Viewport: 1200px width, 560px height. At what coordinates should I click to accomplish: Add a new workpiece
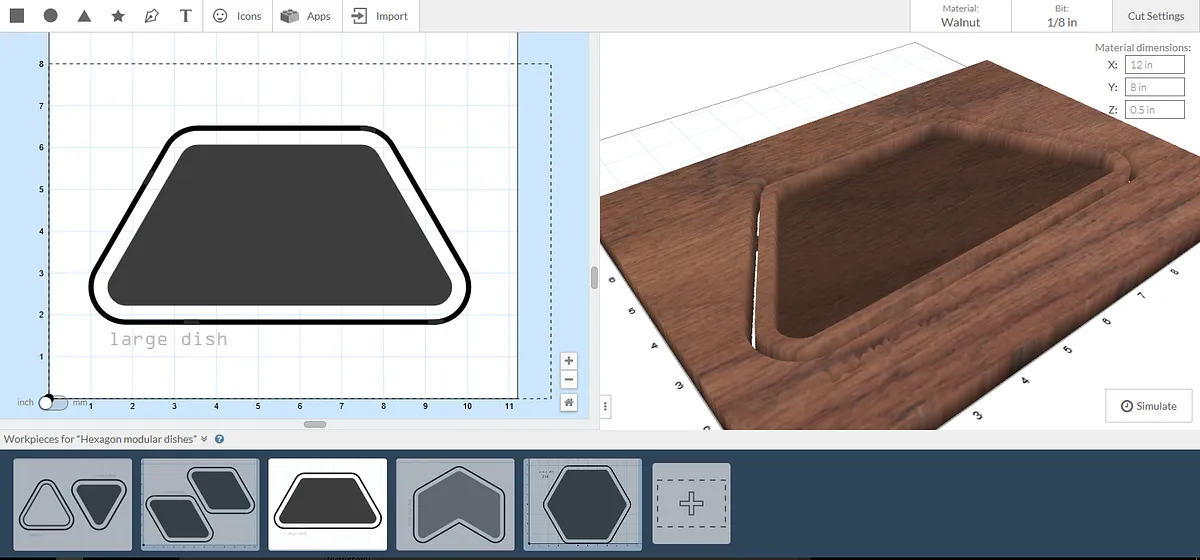click(691, 503)
